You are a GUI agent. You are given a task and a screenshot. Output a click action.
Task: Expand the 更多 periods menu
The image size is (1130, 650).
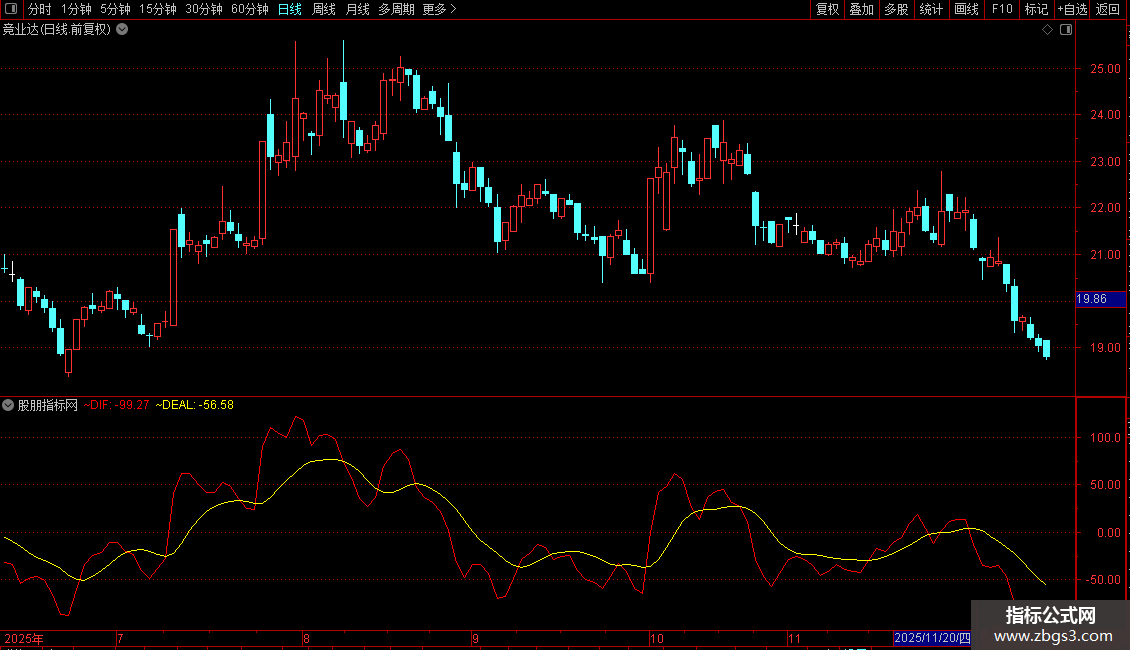tap(439, 9)
